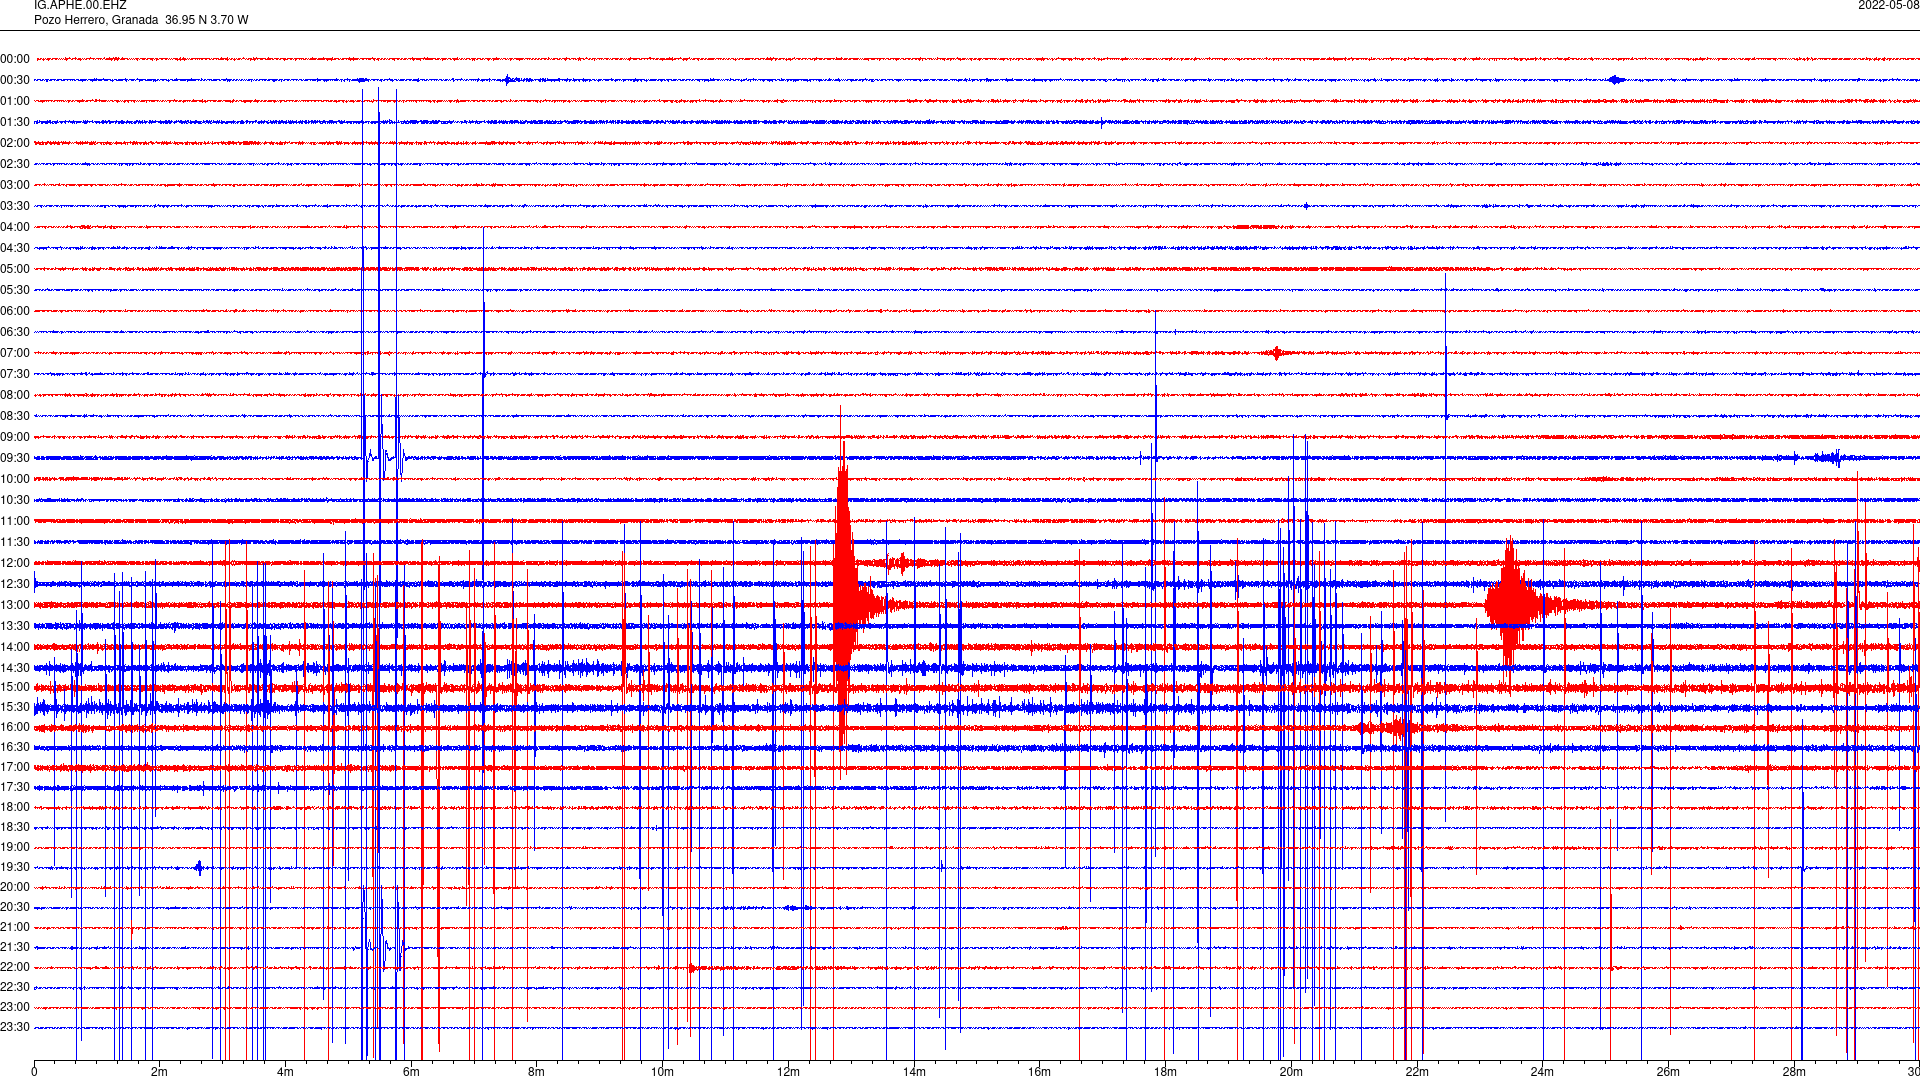
Task: Select the 08:00 trace time label
Action: [15, 395]
